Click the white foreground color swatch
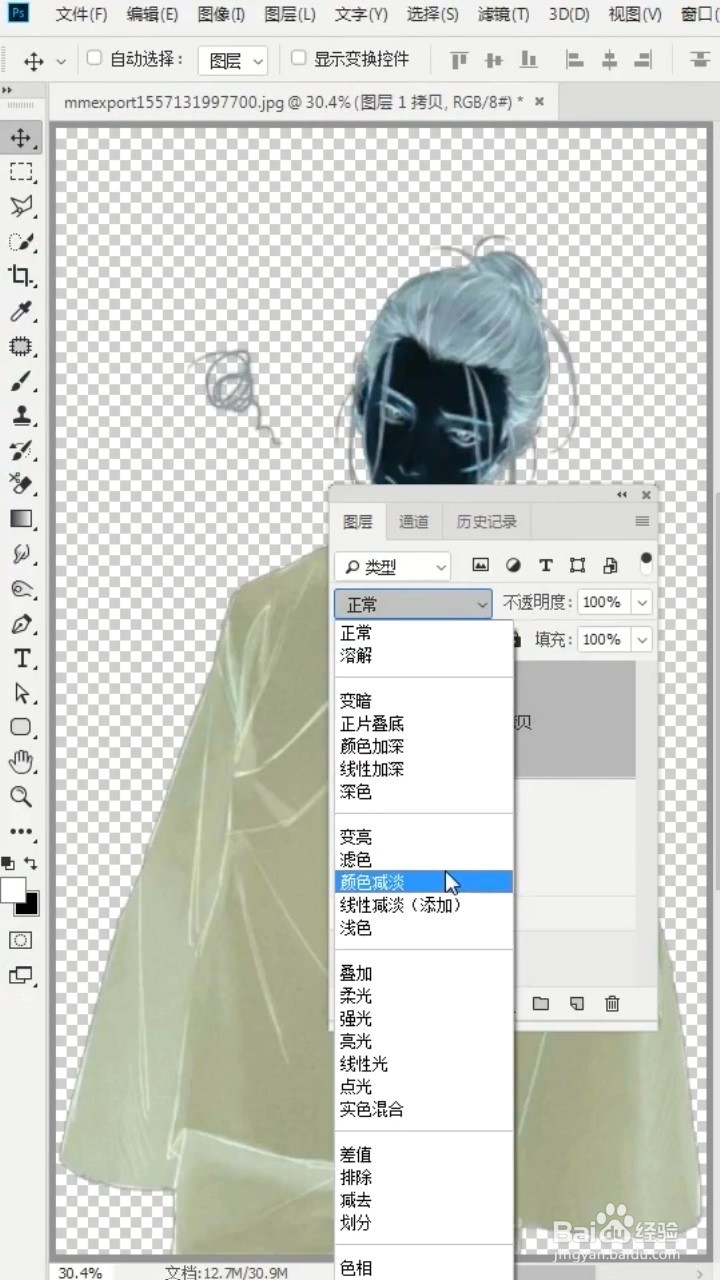720x1280 pixels. pyautogui.click(x=13, y=889)
